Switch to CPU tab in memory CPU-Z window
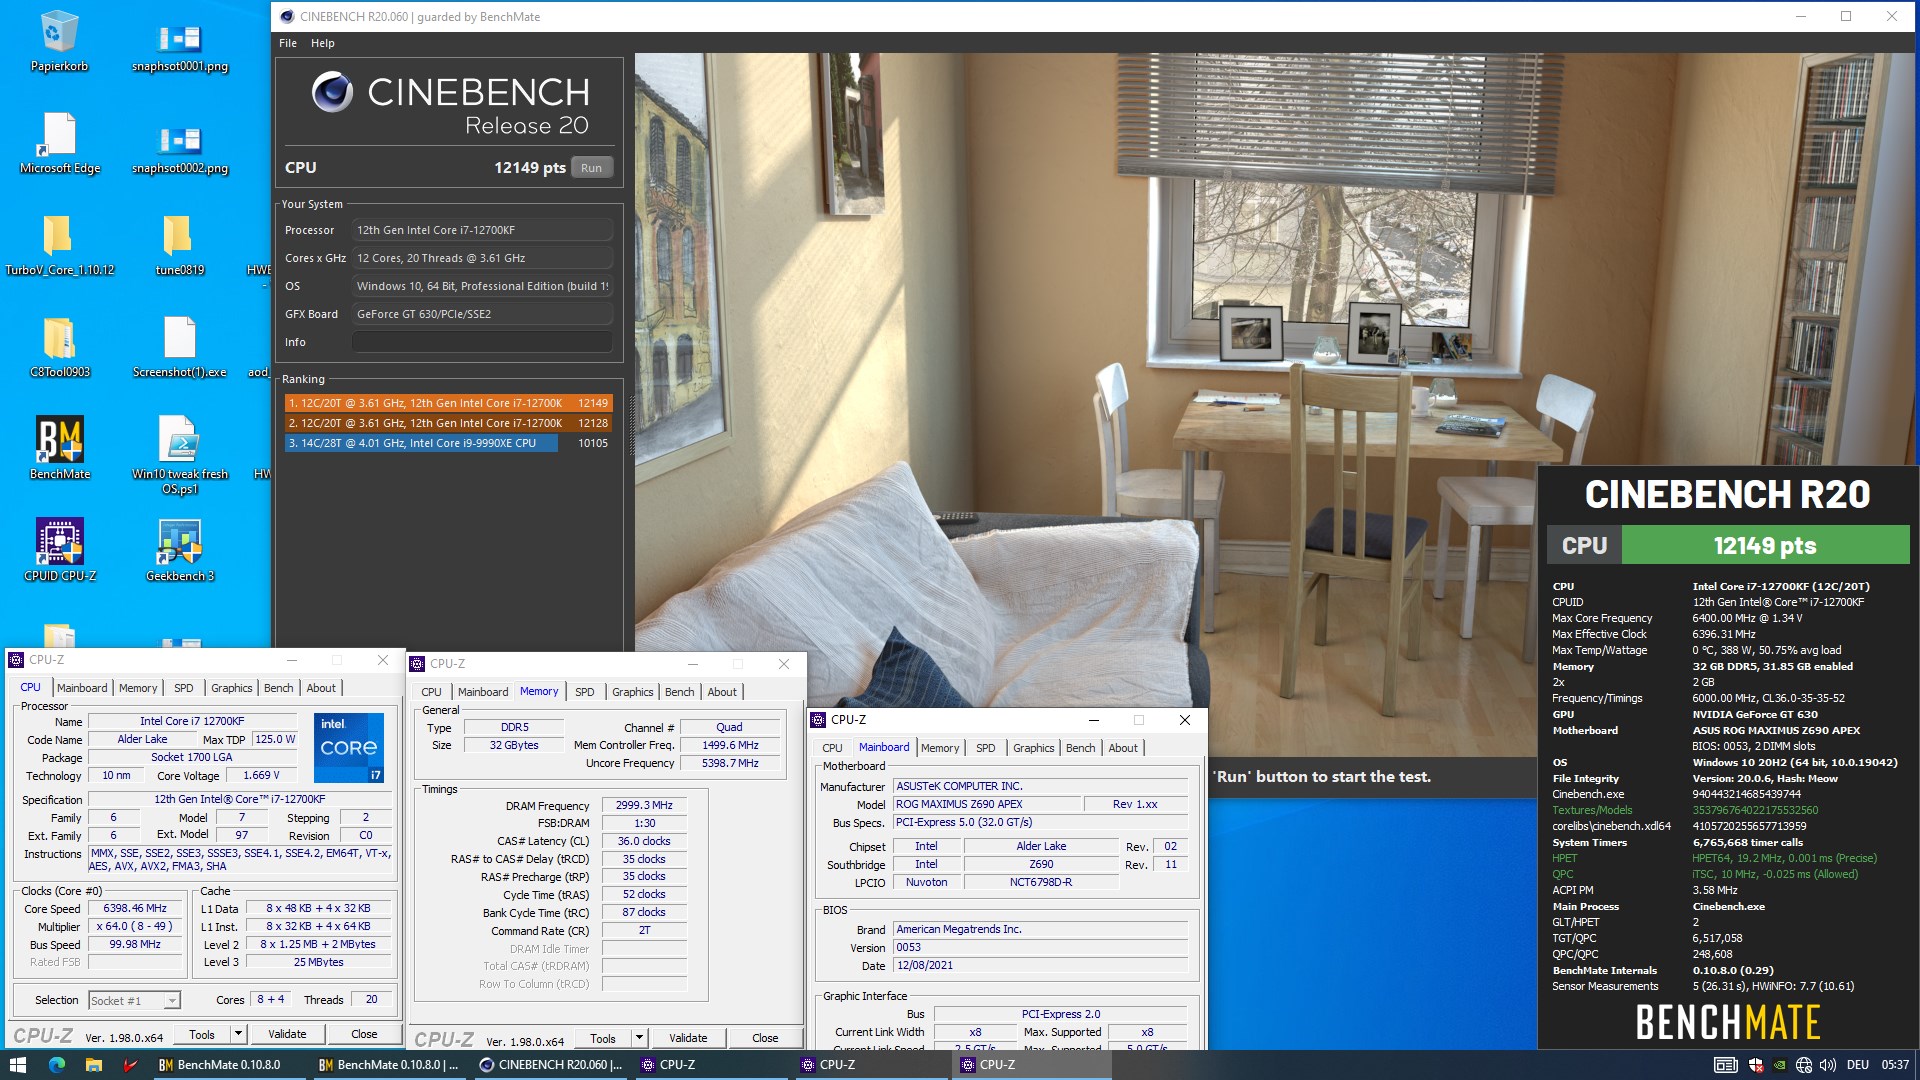 [432, 692]
